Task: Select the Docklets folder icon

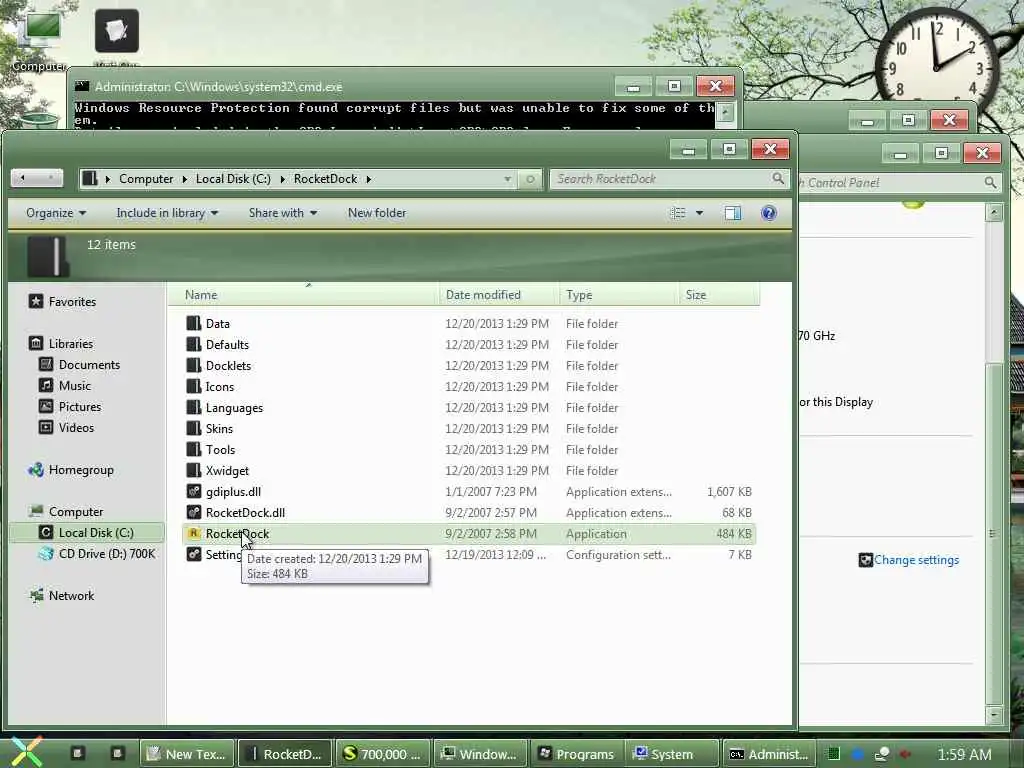Action: pyautogui.click(x=193, y=365)
